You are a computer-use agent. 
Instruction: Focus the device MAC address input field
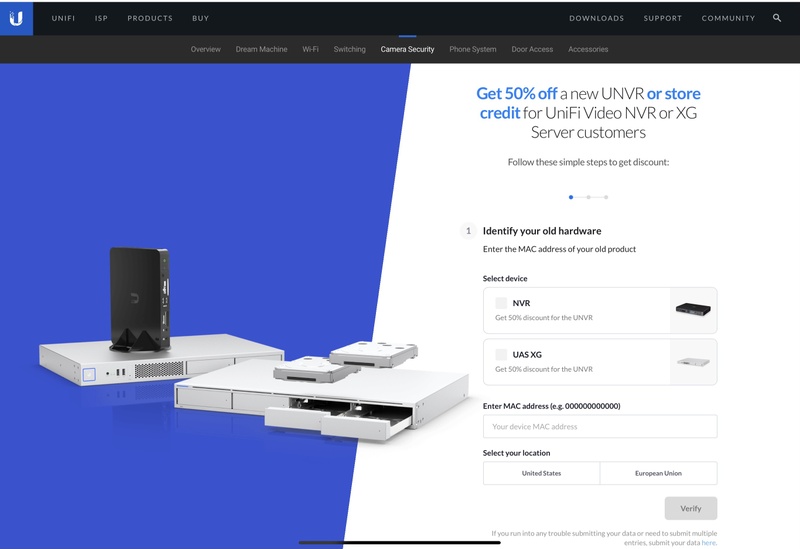point(600,427)
